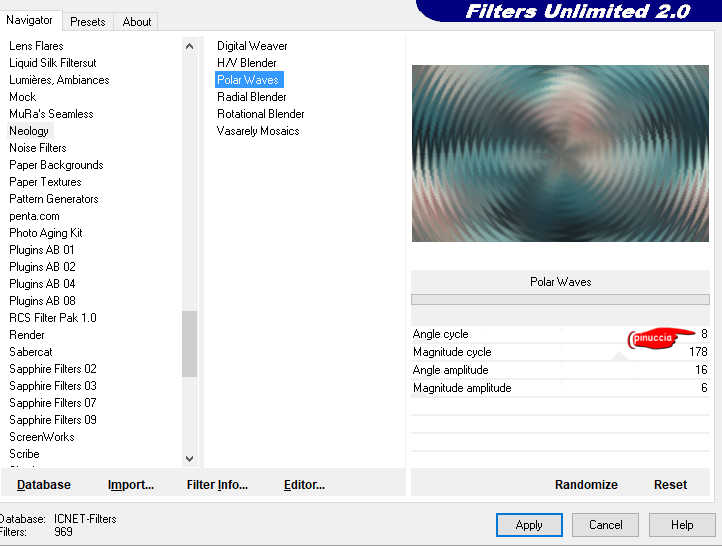Image resolution: width=722 pixels, height=546 pixels.
Task: Click the Import... button
Action: pos(131,485)
